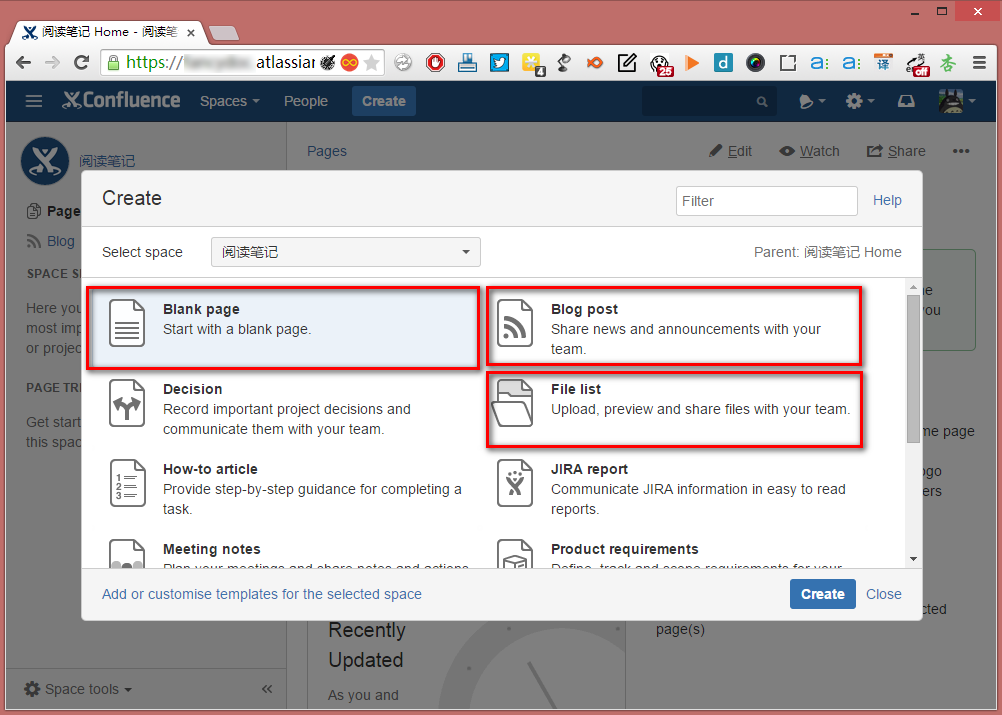Click the blue Create button in dialog

pos(822,594)
